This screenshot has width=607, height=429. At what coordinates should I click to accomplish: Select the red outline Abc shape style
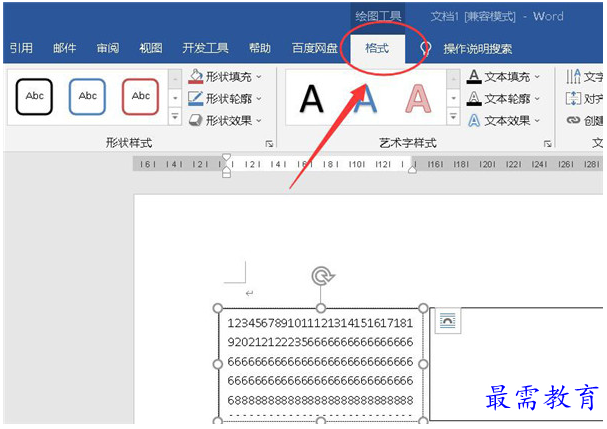pos(140,97)
